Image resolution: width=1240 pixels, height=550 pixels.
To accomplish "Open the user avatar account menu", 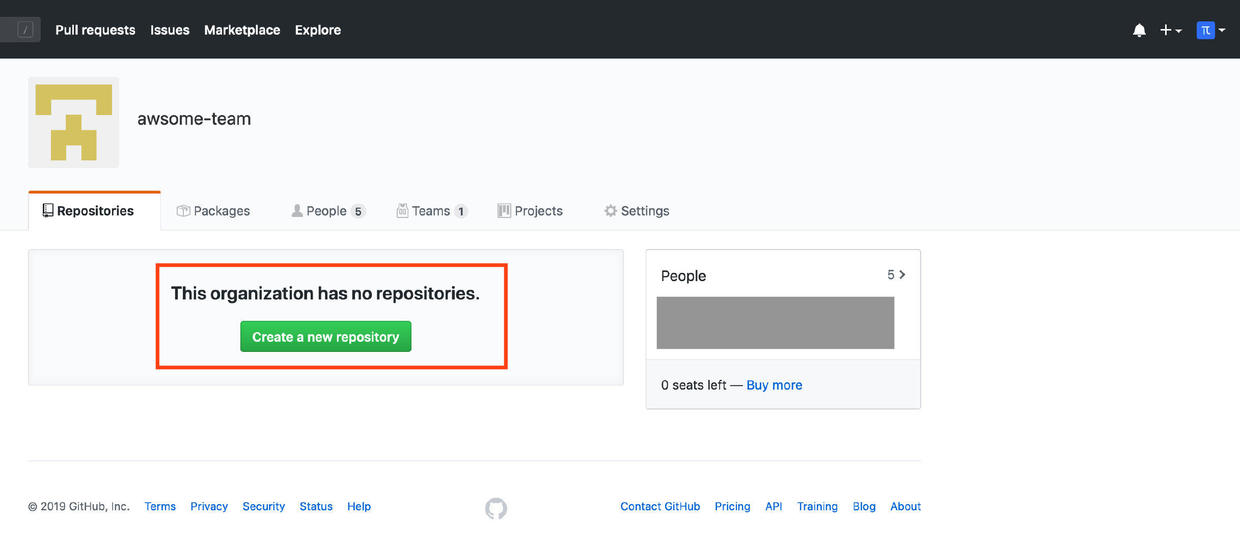I will [1211, 31].
